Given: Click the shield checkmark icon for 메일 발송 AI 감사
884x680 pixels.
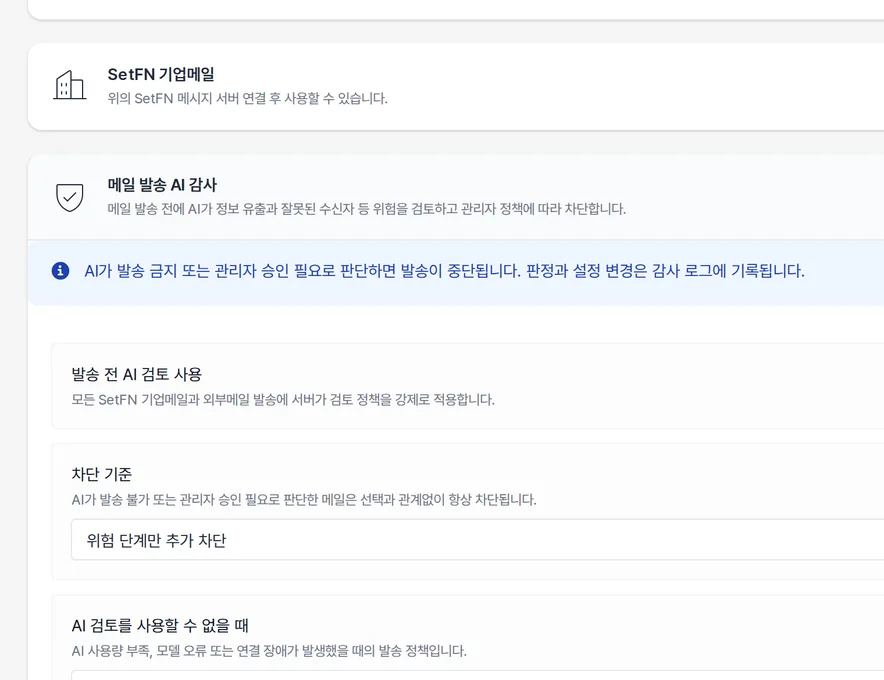Looking at the screenshot, I should coord(70,197).
